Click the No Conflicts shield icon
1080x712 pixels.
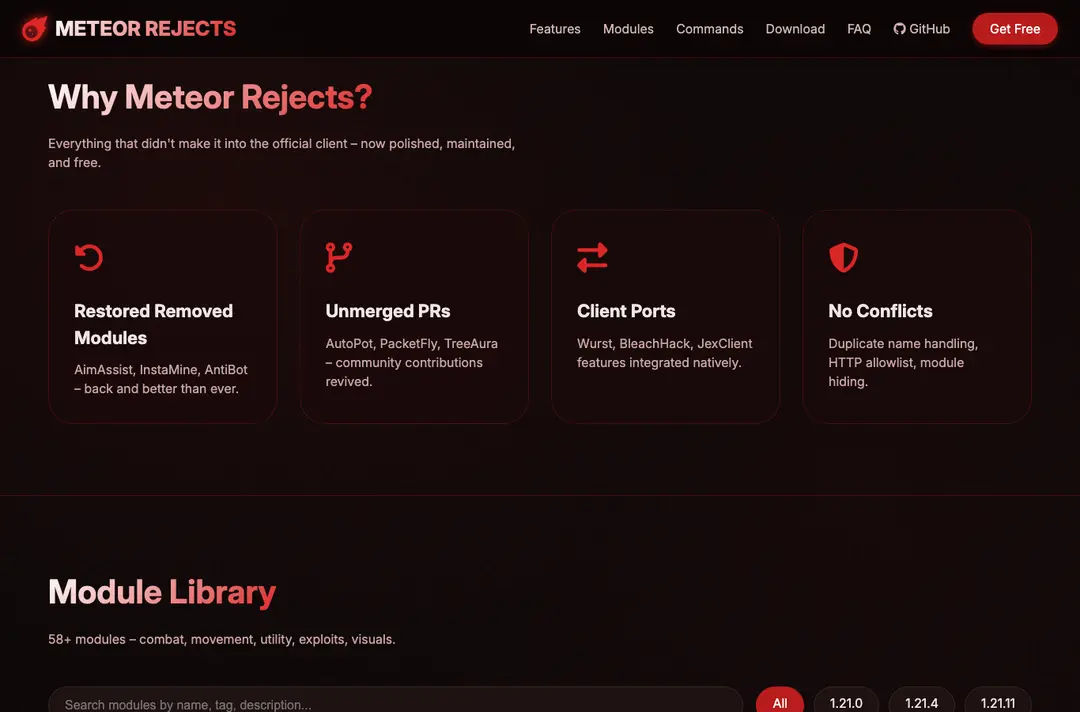(x=843, y=258)
